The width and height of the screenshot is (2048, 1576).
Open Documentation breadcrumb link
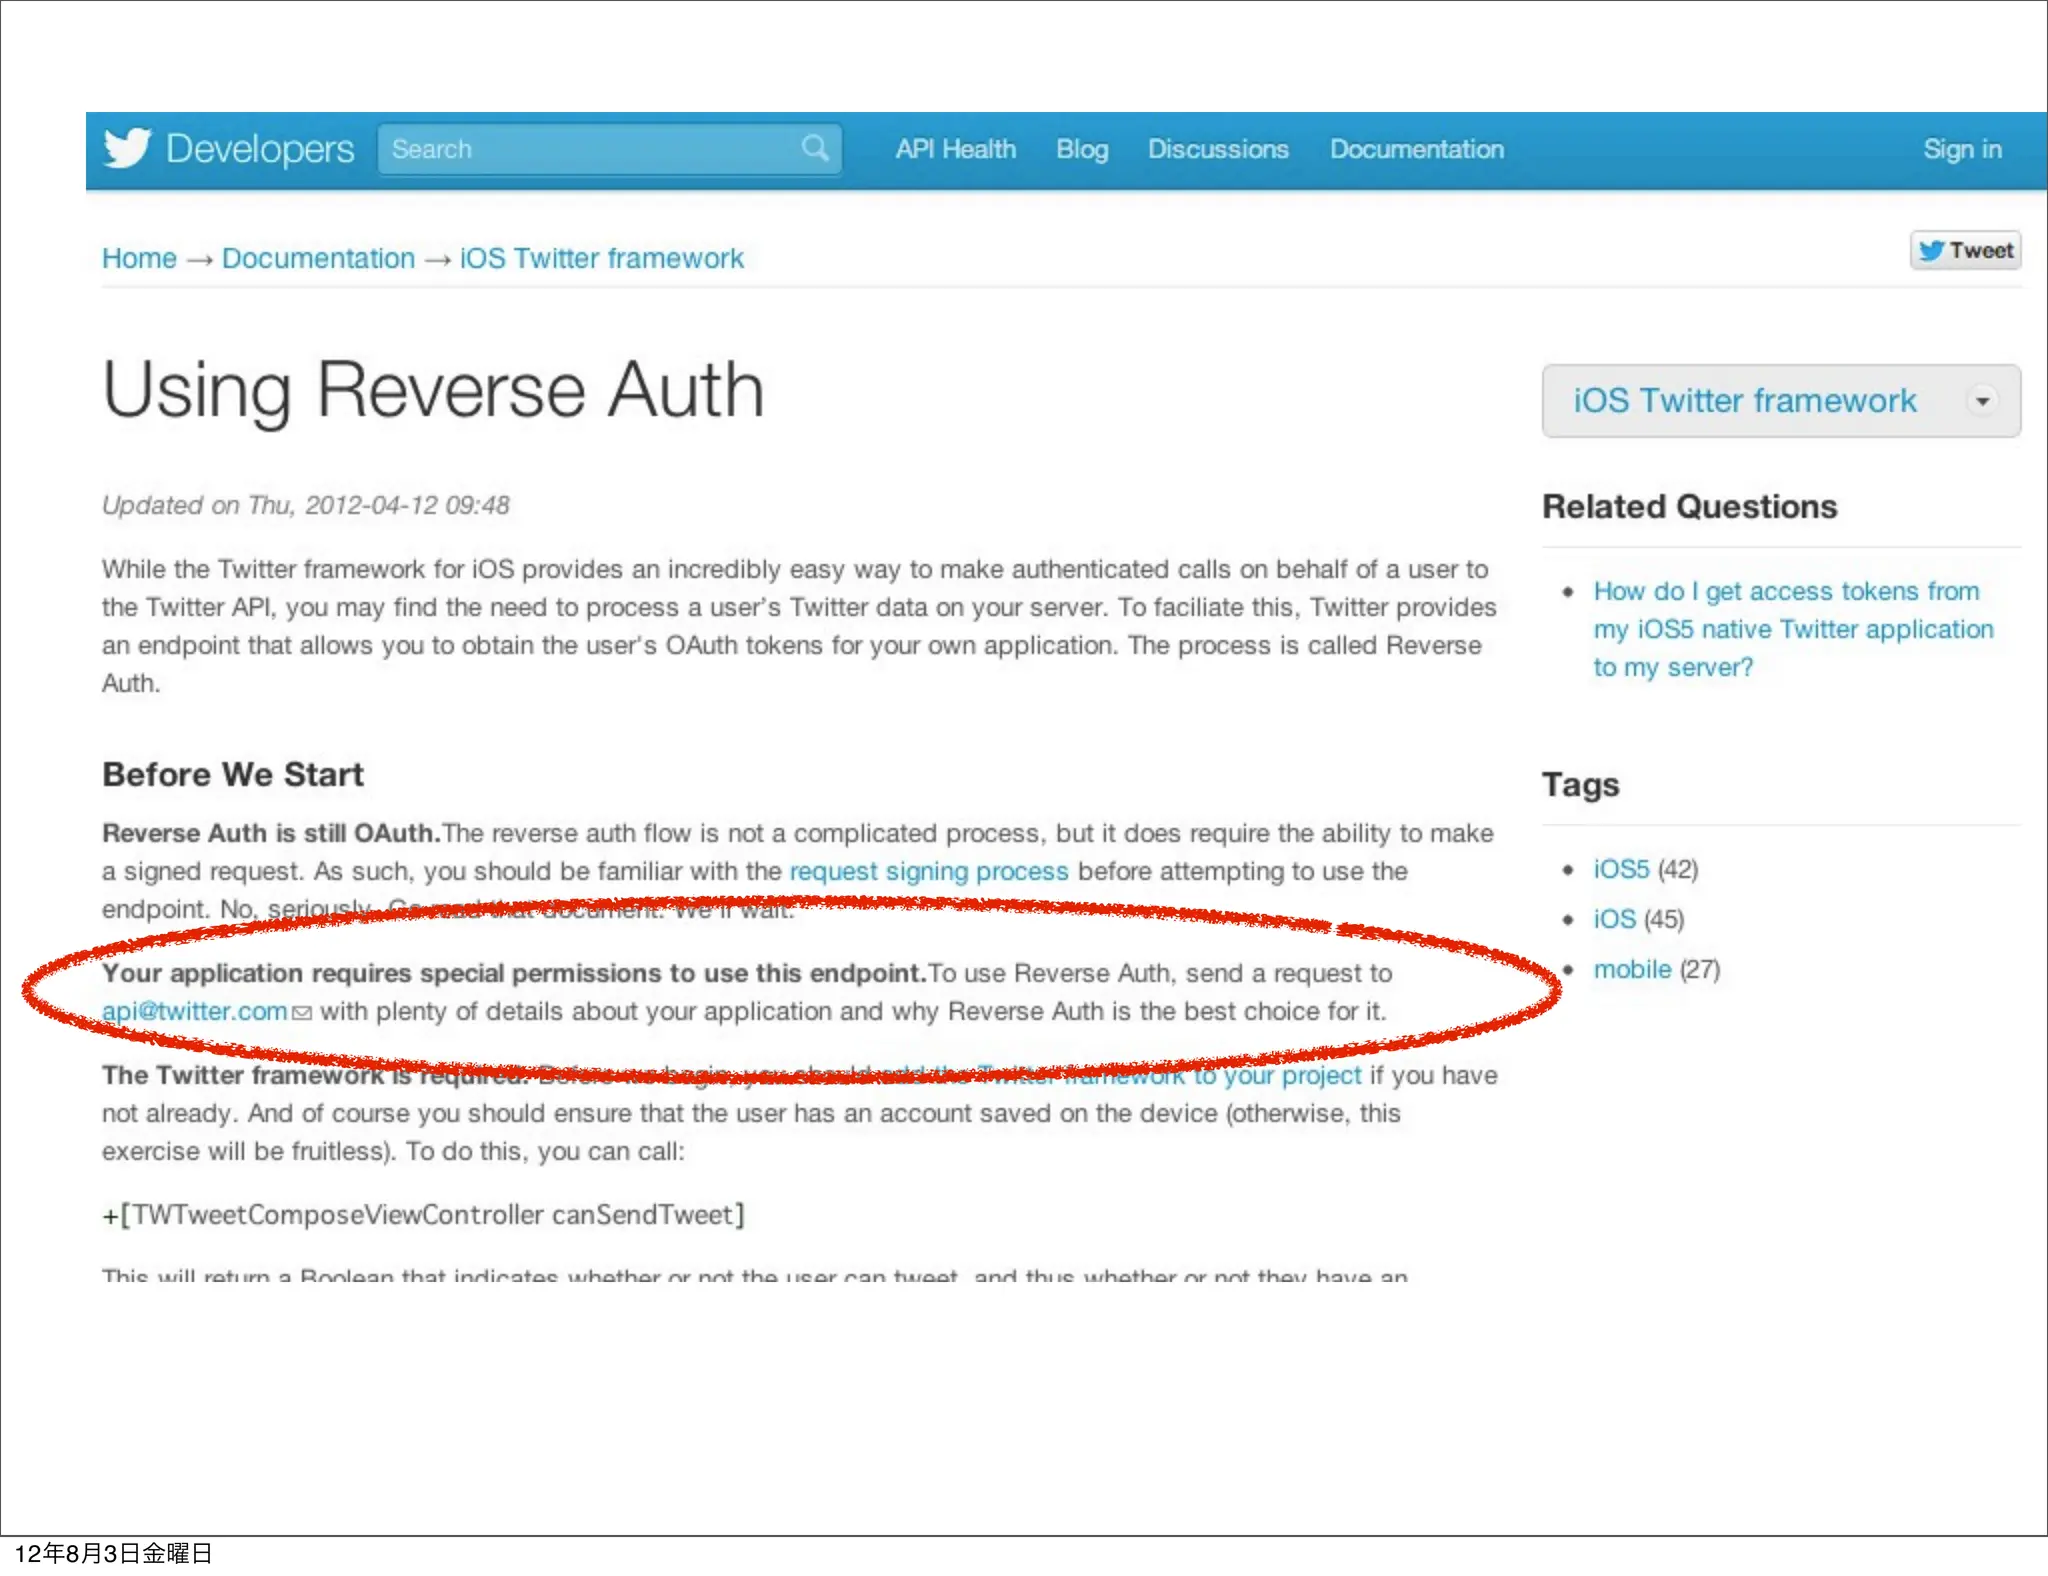click(x=318, y=258)
